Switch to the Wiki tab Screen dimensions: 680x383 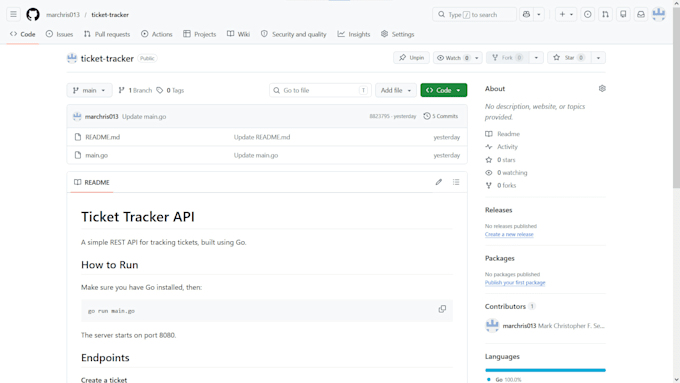click(x=239, y=34)
